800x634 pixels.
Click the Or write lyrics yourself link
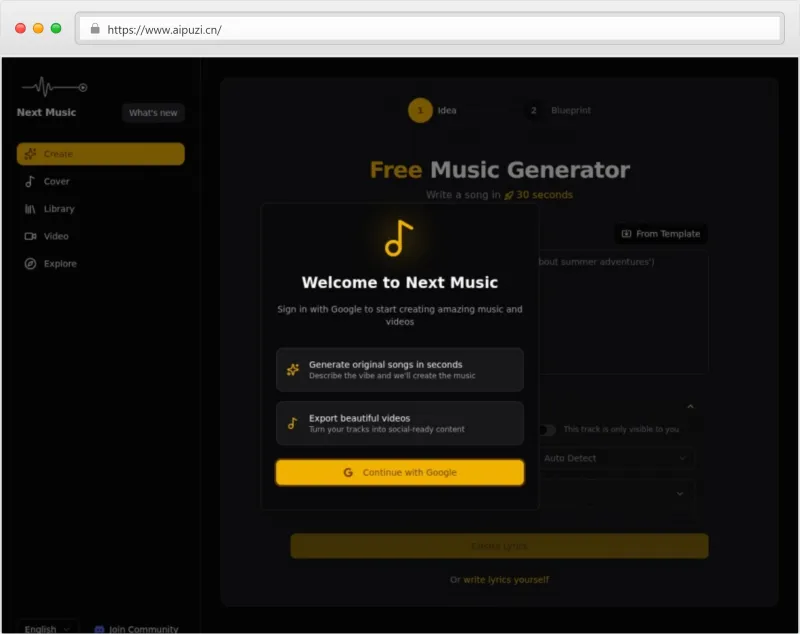[500, 578]
